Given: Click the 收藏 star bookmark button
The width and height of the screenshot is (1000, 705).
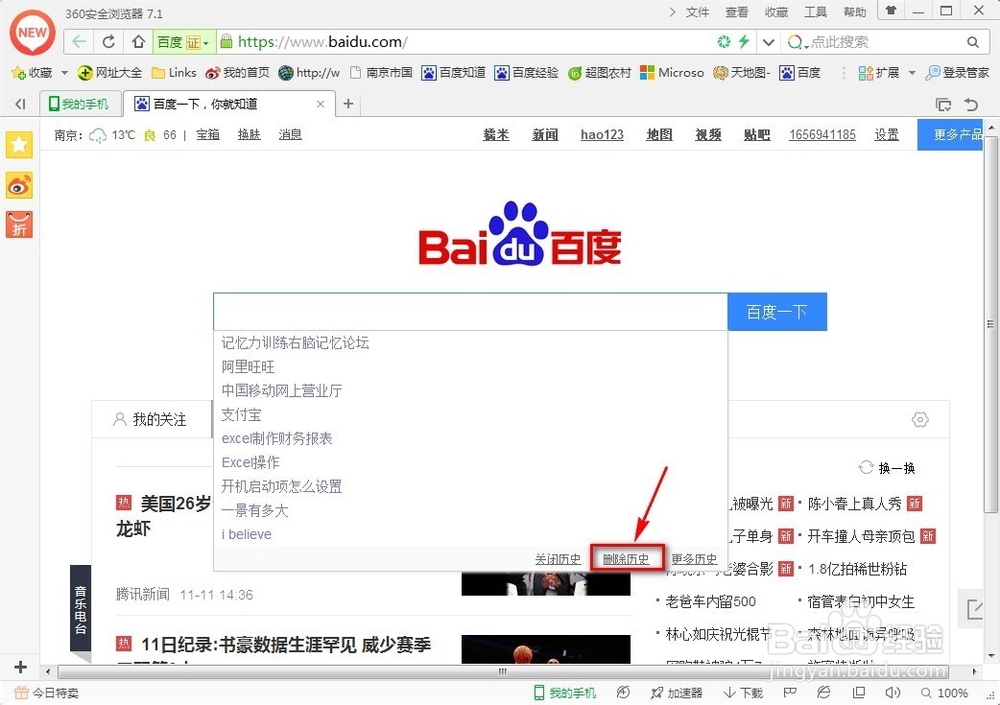Looking at the screenshot, I should (32, 73).
